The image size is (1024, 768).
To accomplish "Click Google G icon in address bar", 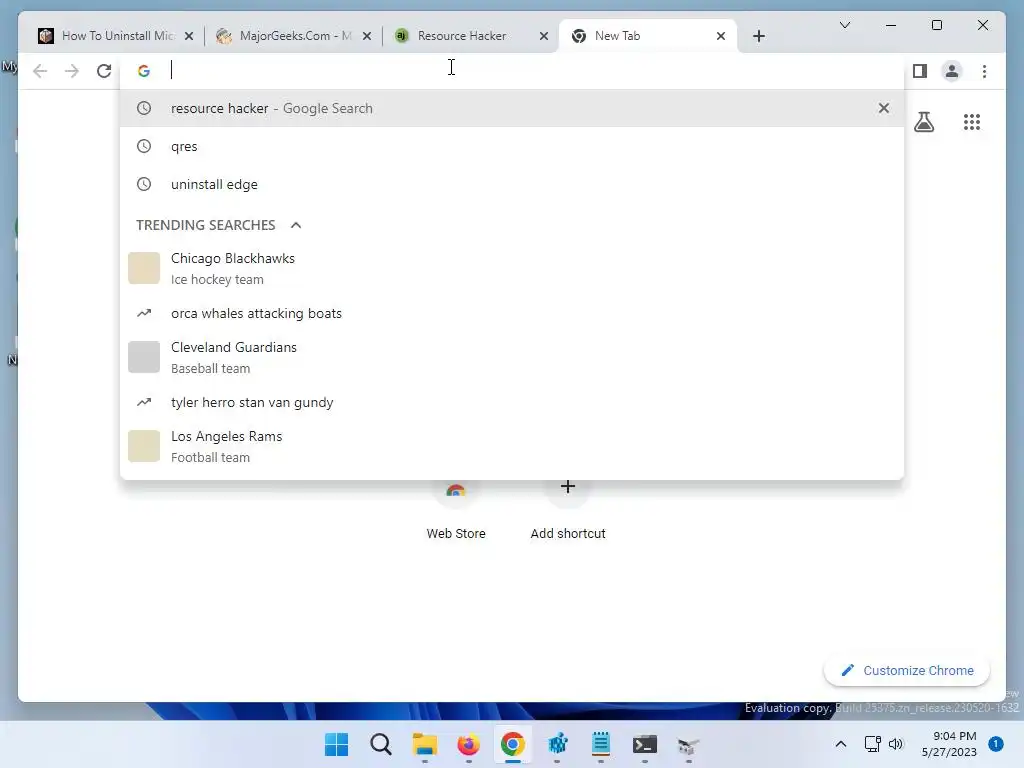I will pyautogui.click(x=144, y=71).
